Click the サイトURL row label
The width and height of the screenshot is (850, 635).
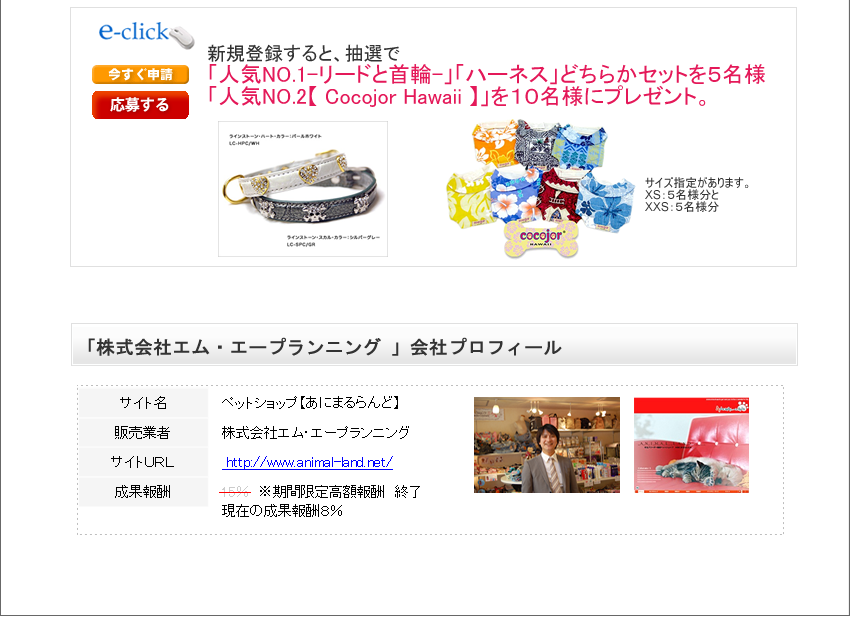143,462
